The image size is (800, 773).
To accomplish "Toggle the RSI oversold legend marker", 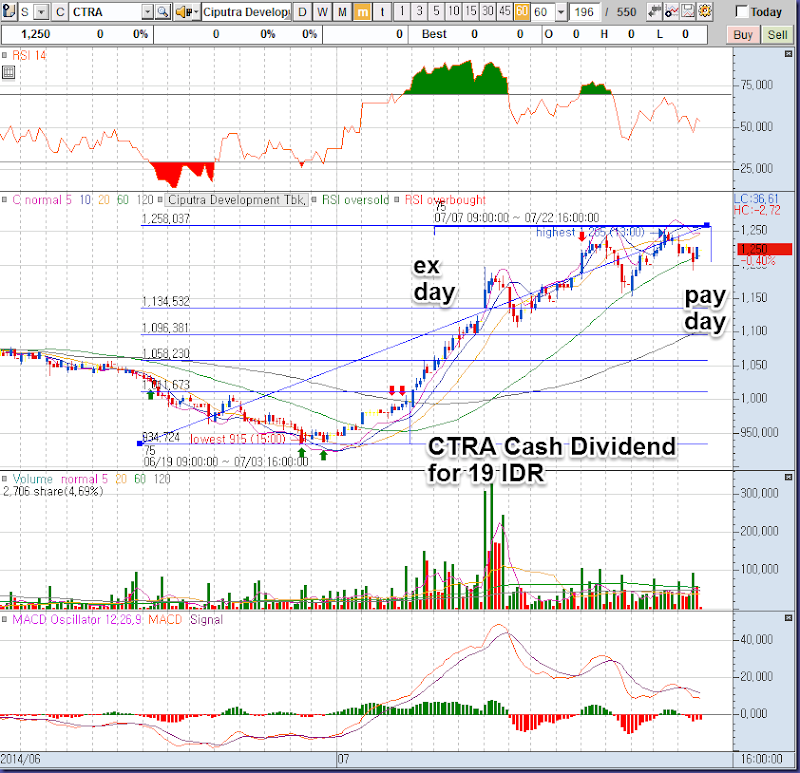I will point(314,200).
